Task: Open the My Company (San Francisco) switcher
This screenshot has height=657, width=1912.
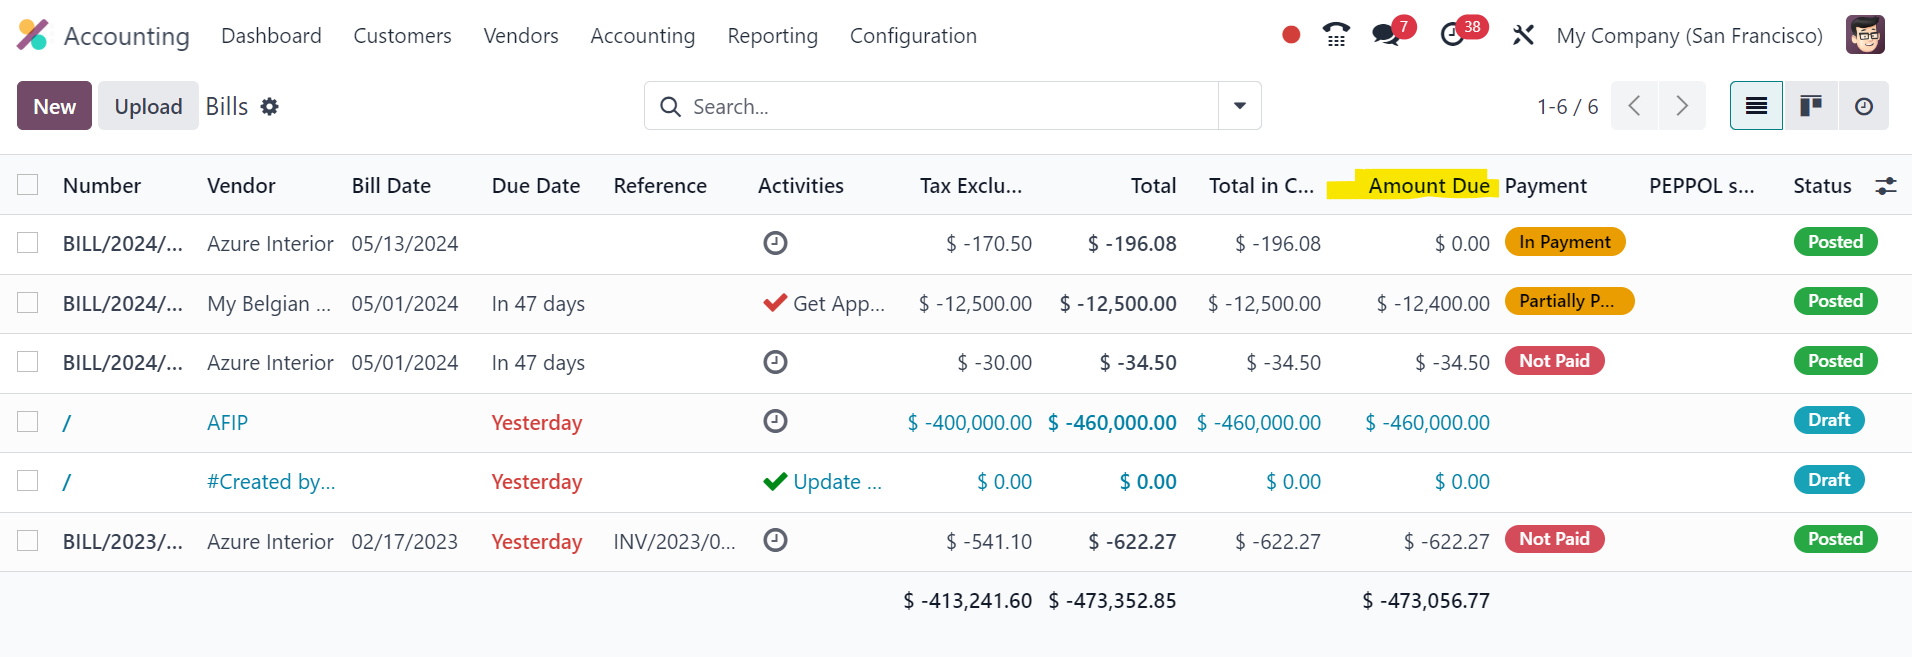Action: [x=1689, y=36]
